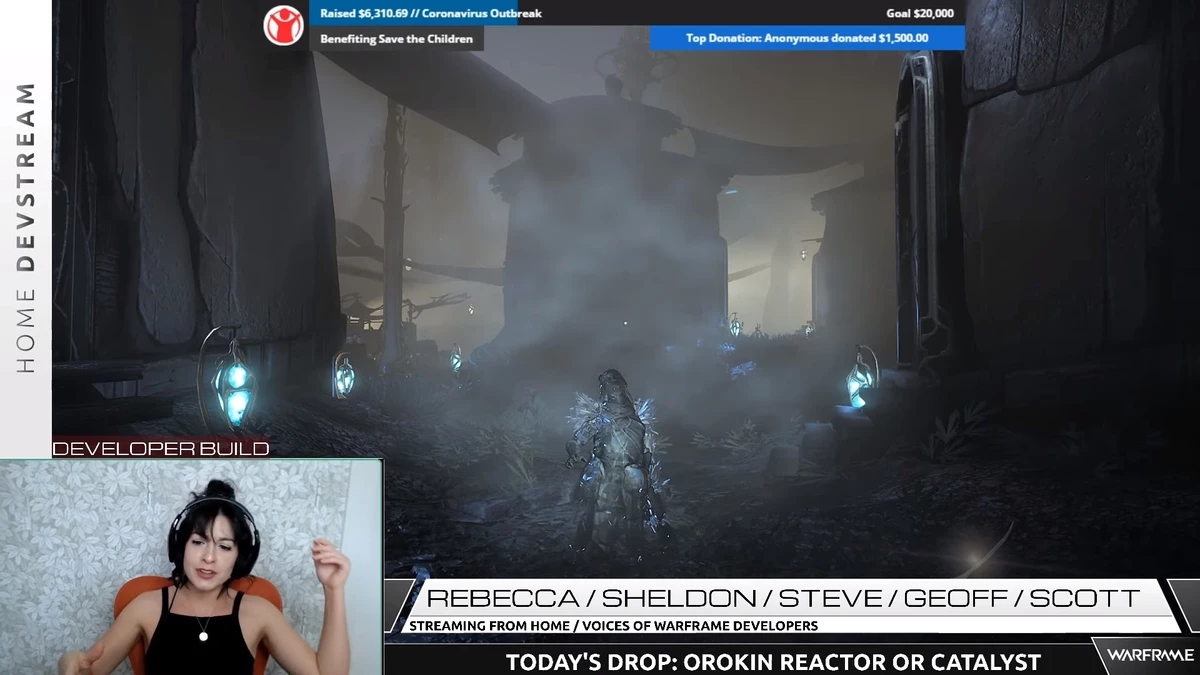This screenshot has height=675, width=1200.
Task: Click 'STREAMING FROM HOME / VOICES OF WARFRAME DEVELOPERS' text
Action: pyautogui.click(x=613, y=626)
